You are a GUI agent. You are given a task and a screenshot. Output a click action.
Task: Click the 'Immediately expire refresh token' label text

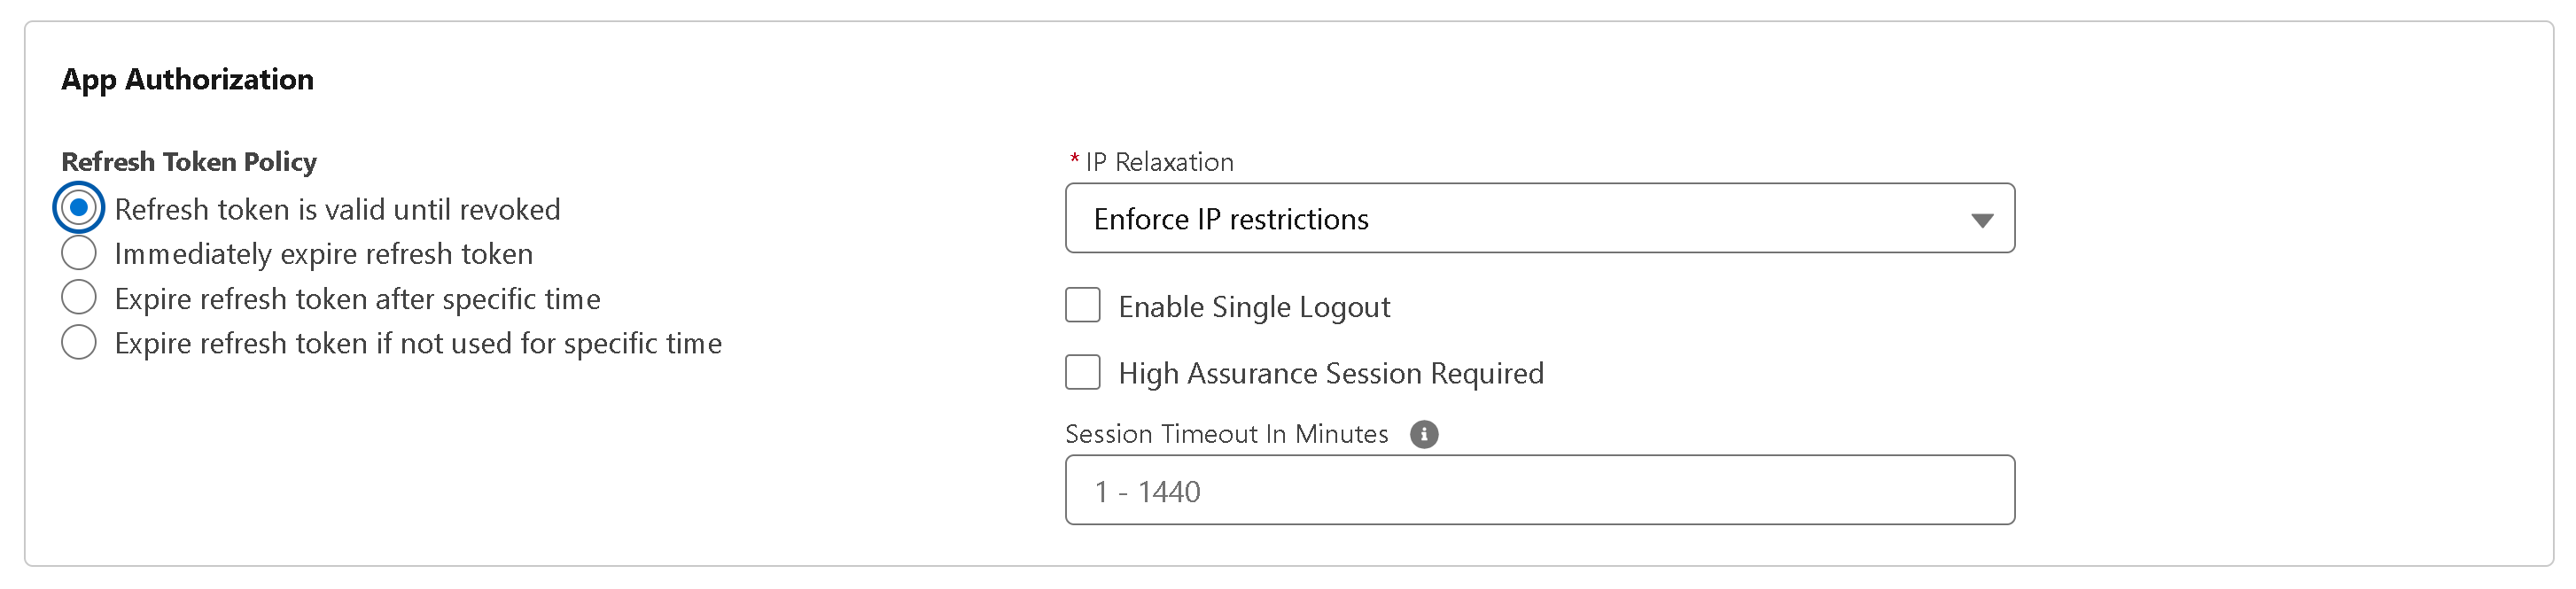(x=323, y=254)
